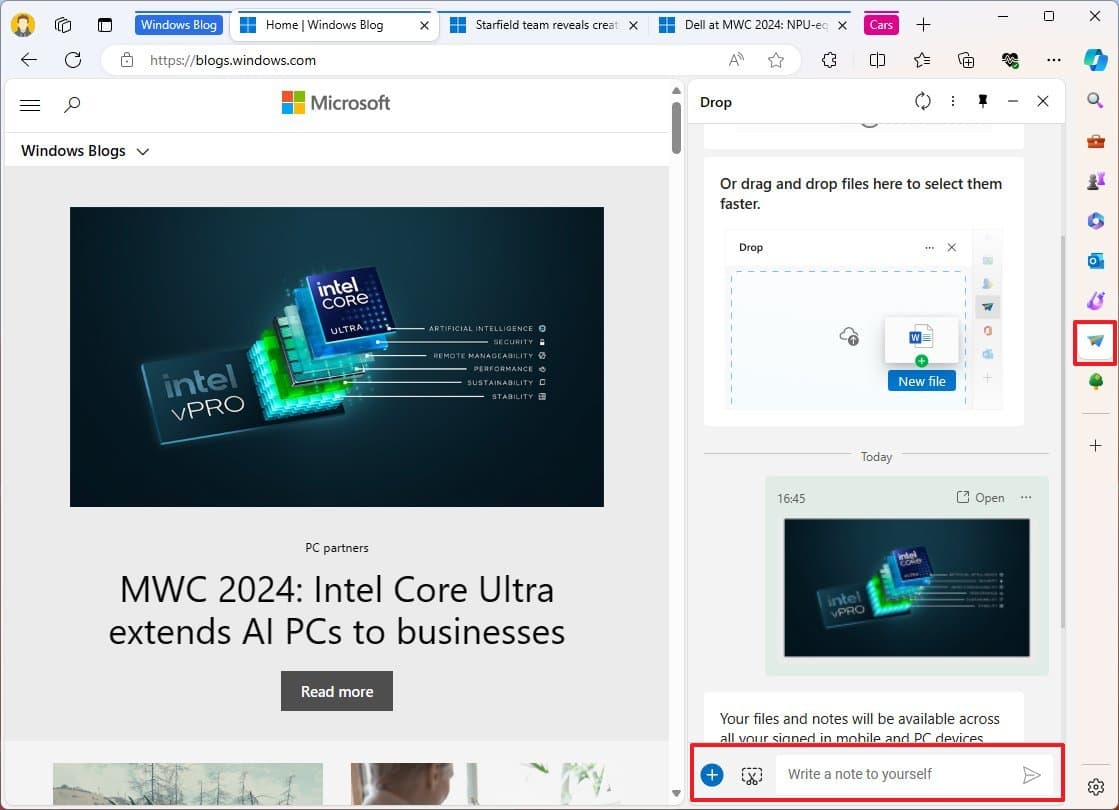Open the Designer sidebar tool
The image size is (1119, 810).
[1094, 221]
